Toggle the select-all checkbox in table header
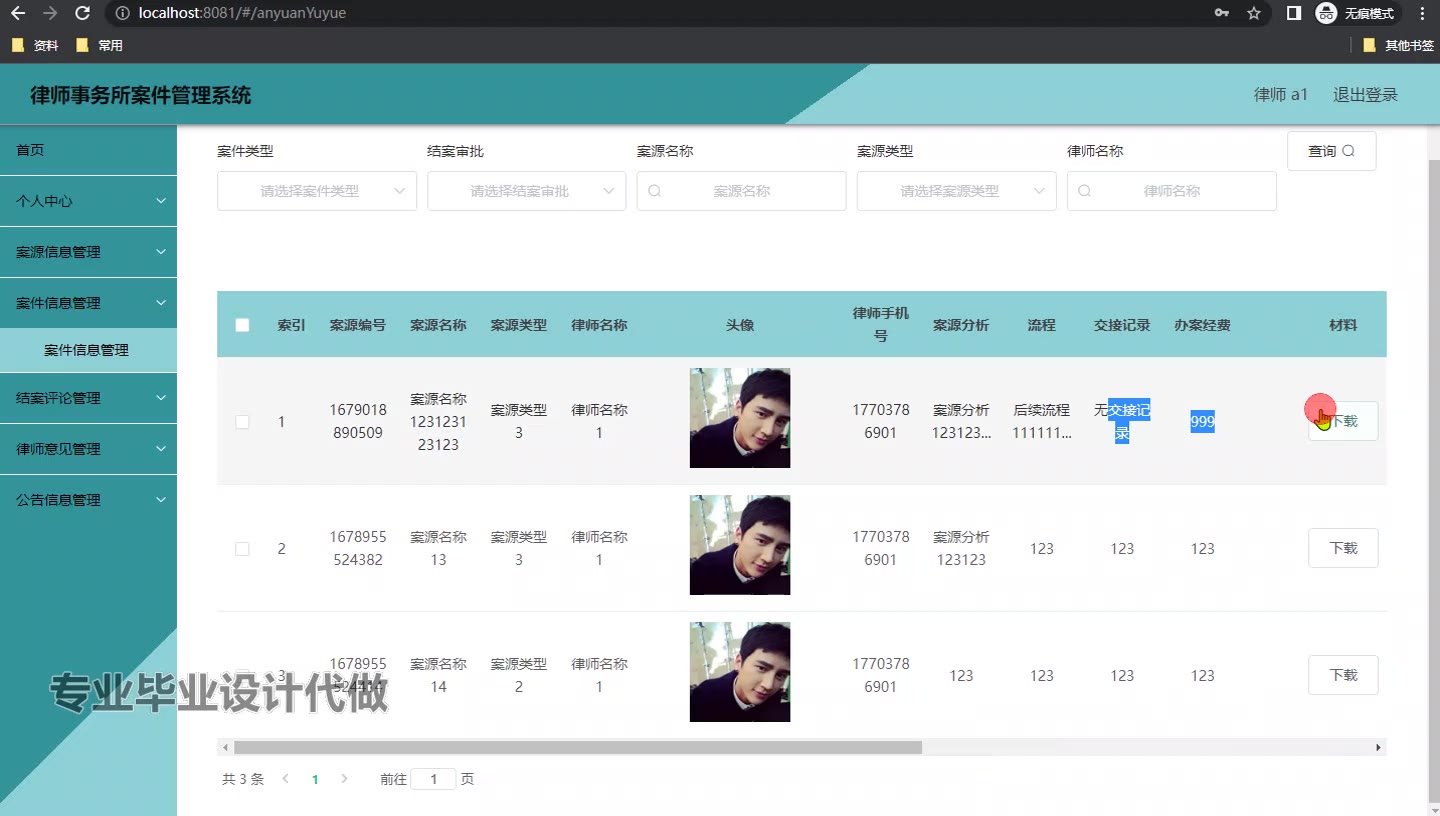Viewport: 1440px width, 816px height. [x=242, y=325]
